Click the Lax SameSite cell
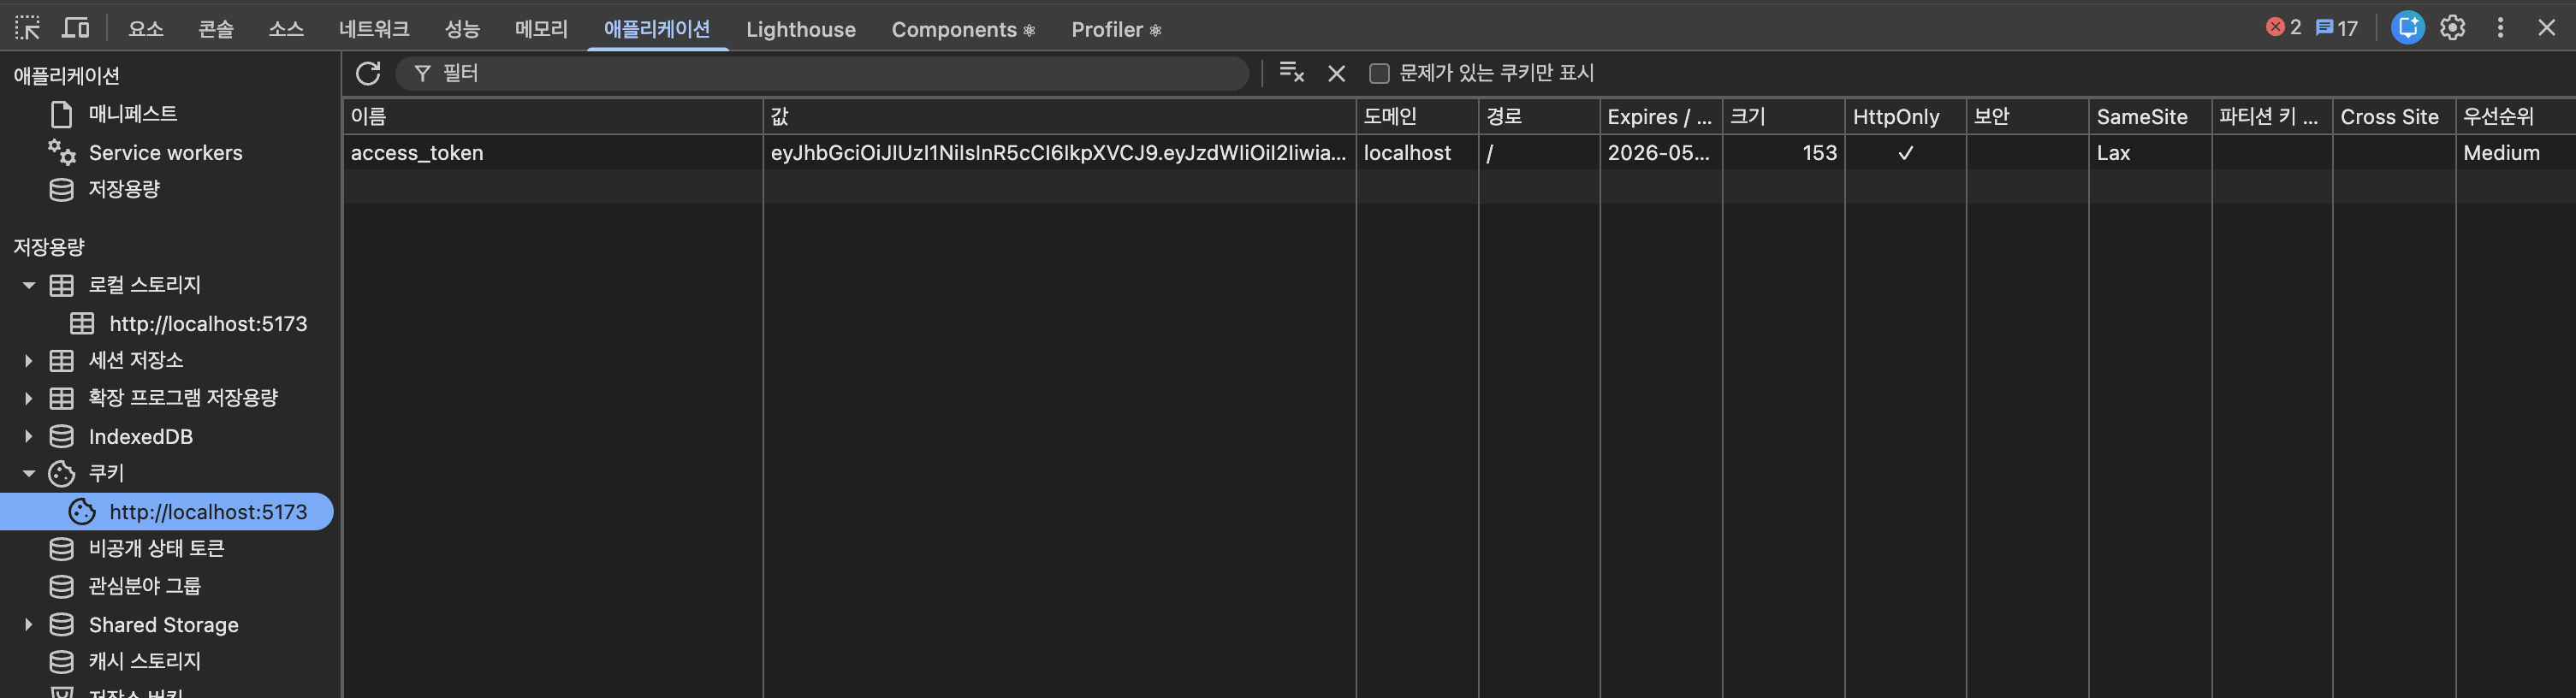 (2149, 153)
